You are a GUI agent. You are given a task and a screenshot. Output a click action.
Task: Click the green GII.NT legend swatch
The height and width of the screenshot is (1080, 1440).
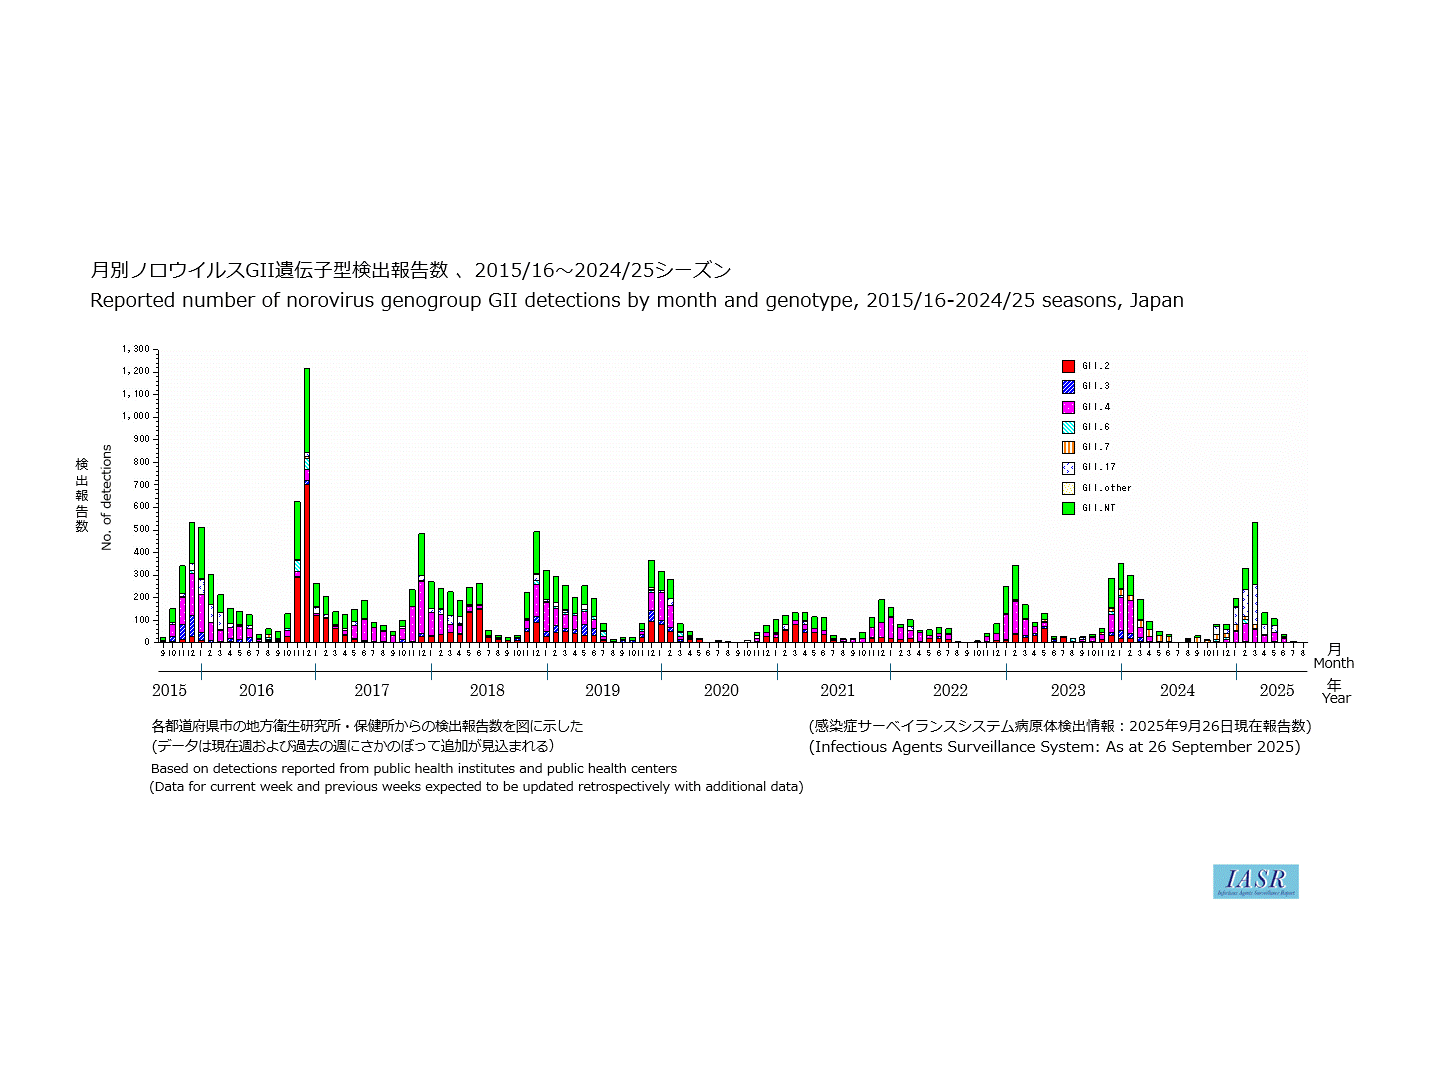tap(1068, 508)
